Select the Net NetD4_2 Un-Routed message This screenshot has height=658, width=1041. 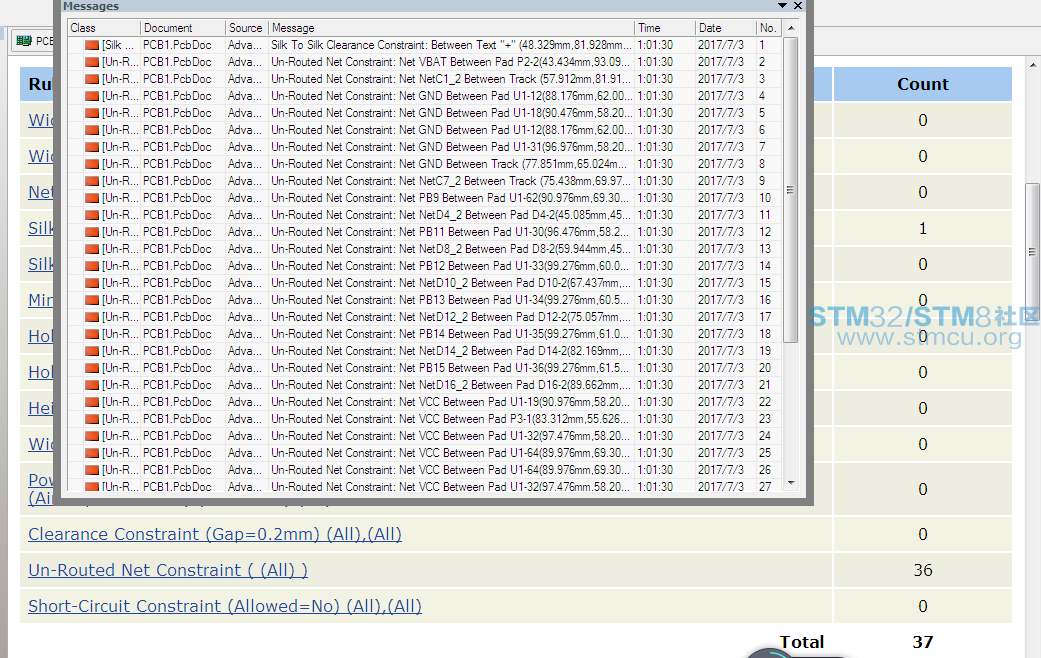click(x=425, y=215)
